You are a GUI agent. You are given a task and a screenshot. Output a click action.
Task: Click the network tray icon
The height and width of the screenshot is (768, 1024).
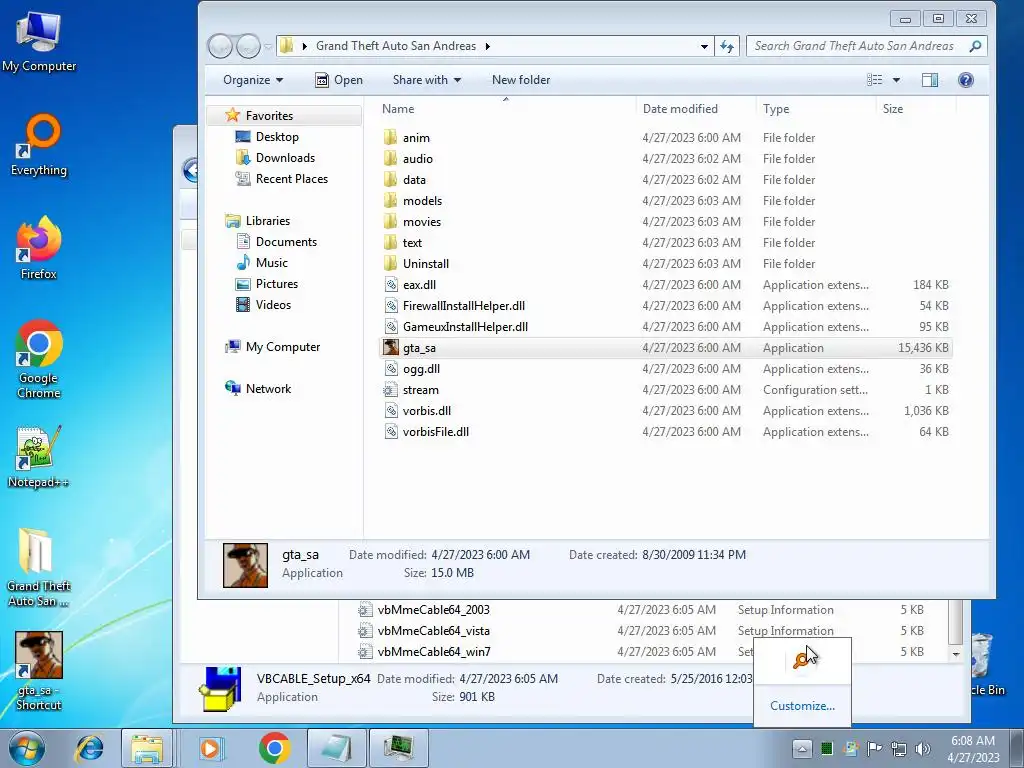pos(899,748)
